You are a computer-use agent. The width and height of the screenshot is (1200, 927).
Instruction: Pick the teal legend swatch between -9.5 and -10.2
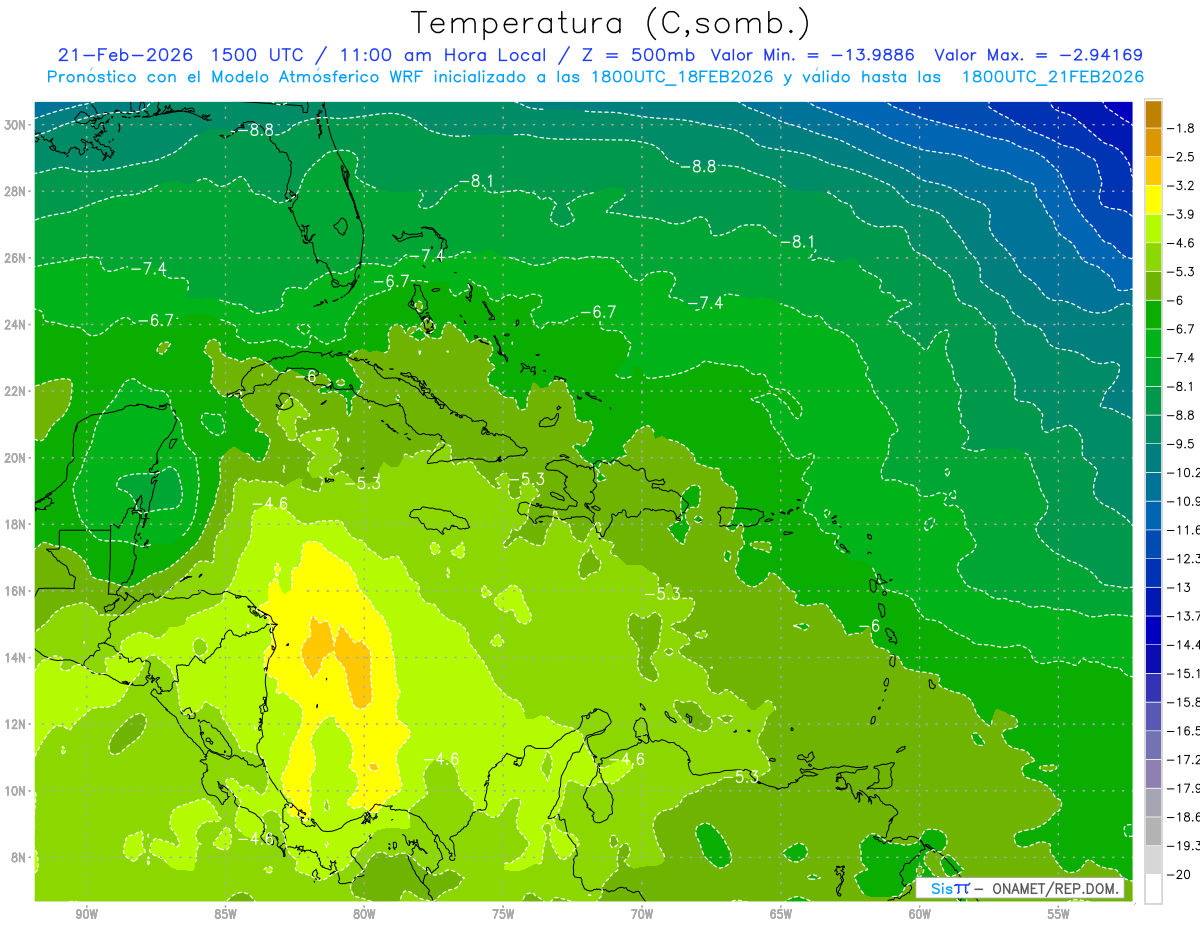click(1154, 457)
